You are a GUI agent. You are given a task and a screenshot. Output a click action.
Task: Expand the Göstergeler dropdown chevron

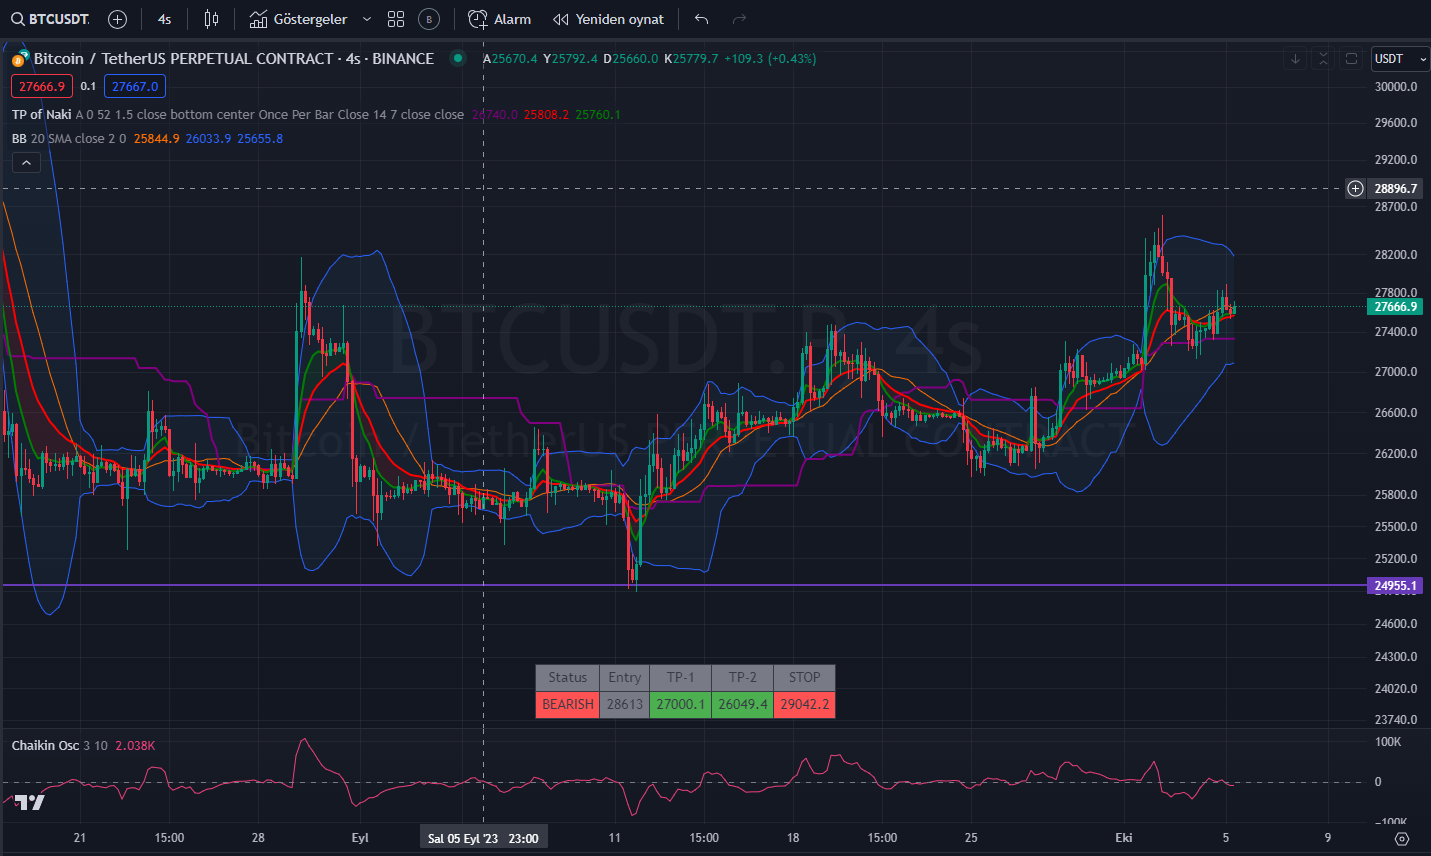coord(366,19)
